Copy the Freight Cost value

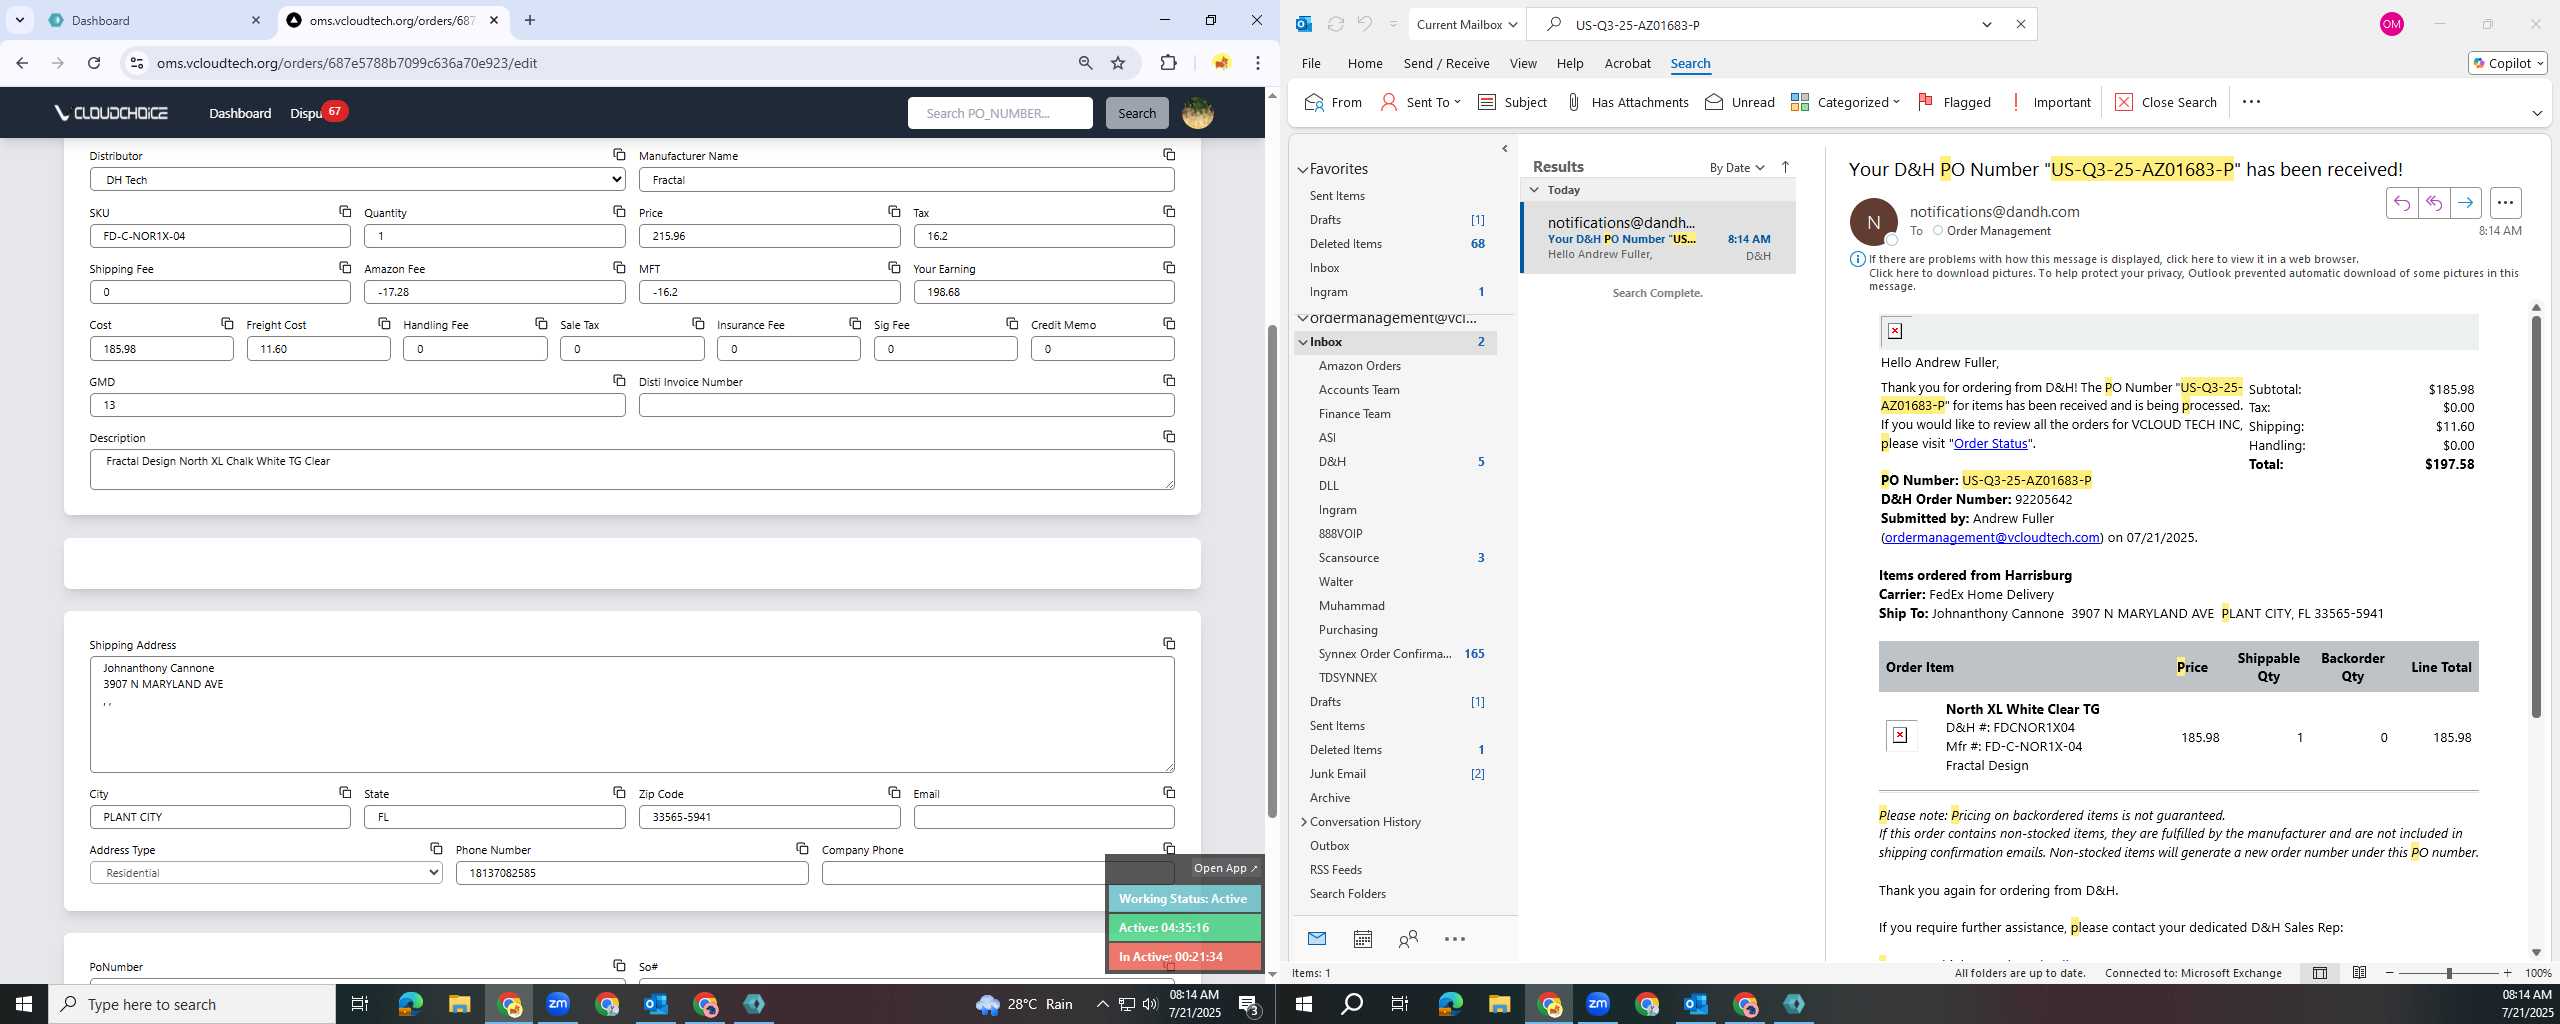[x=384, y=323]
